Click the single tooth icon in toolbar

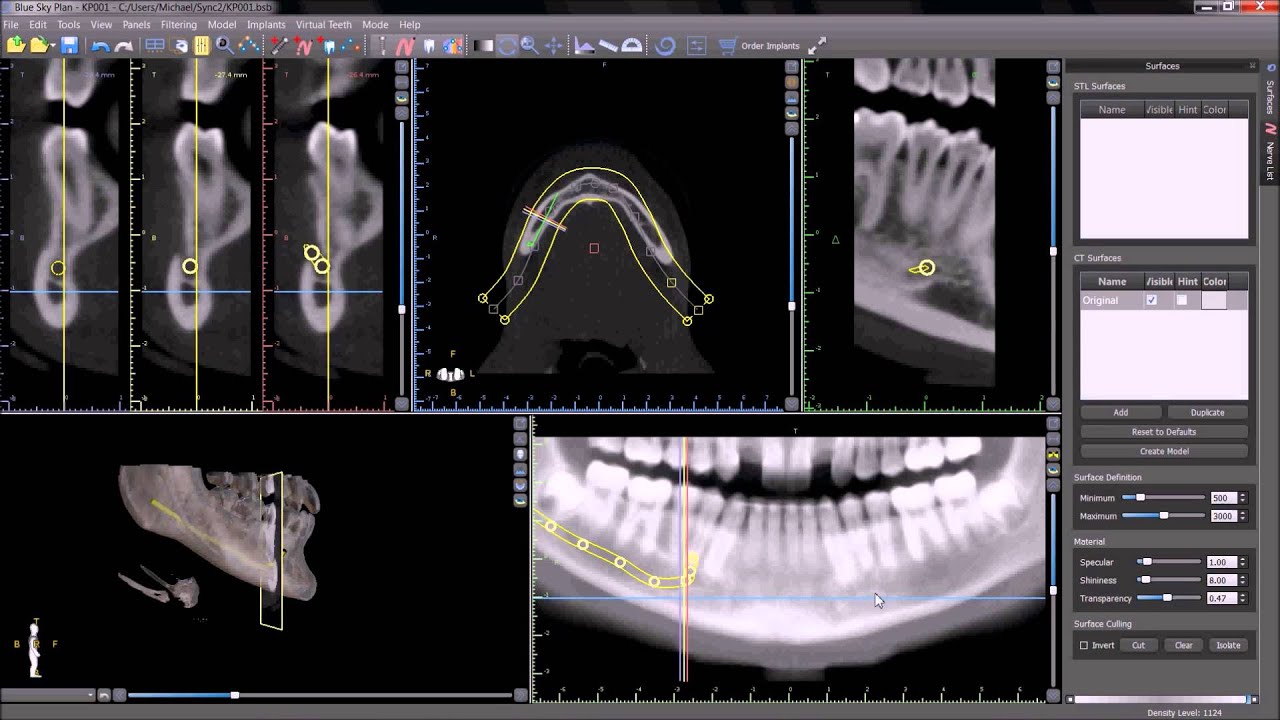click(x=430, y=45)
